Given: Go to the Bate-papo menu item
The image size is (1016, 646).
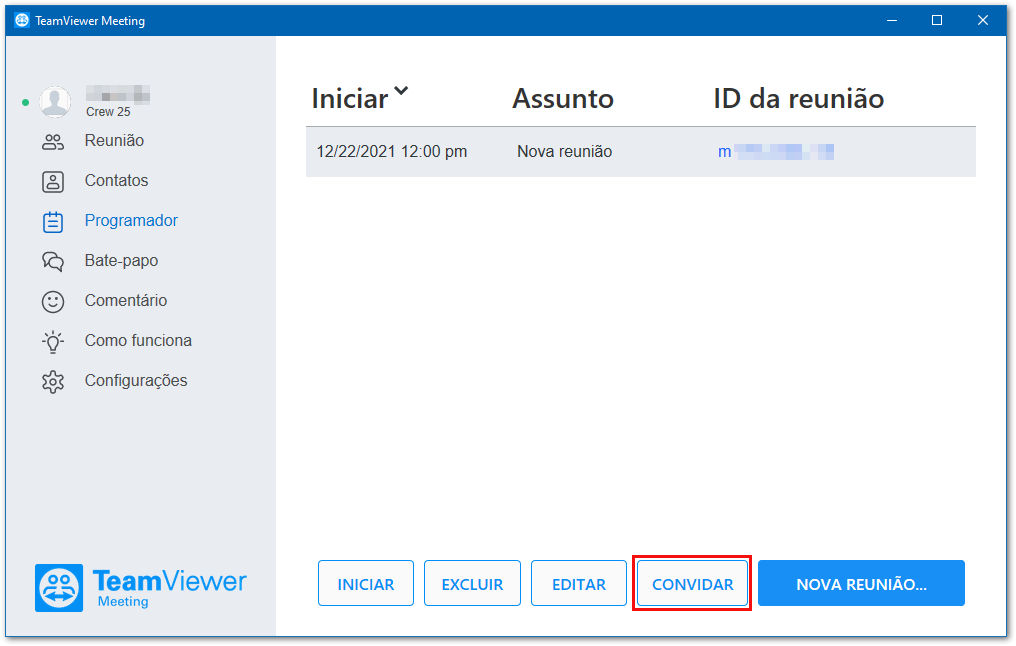Looking at the screenshot, I should [x=121, y=260].
